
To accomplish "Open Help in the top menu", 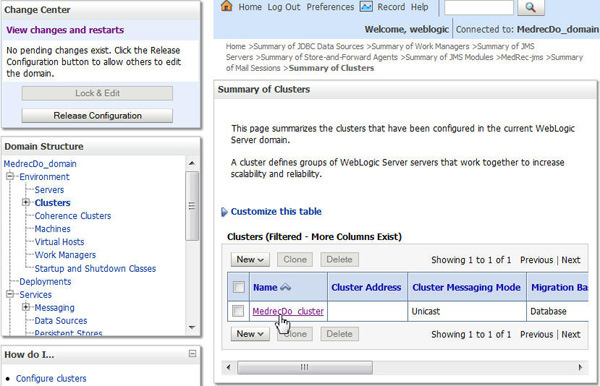I will tap(419, 7).
